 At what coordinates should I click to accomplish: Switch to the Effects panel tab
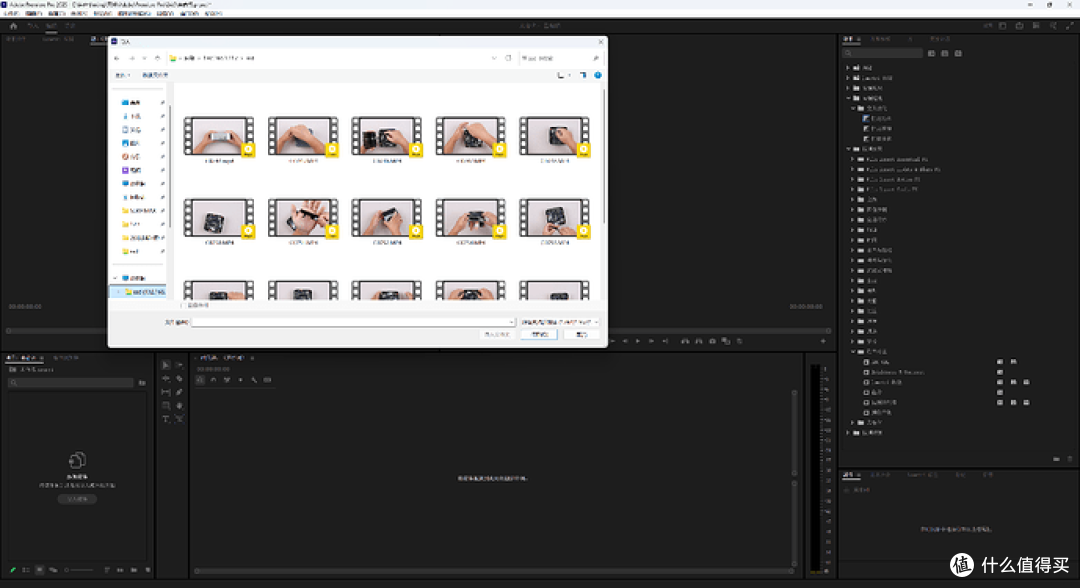849,39
